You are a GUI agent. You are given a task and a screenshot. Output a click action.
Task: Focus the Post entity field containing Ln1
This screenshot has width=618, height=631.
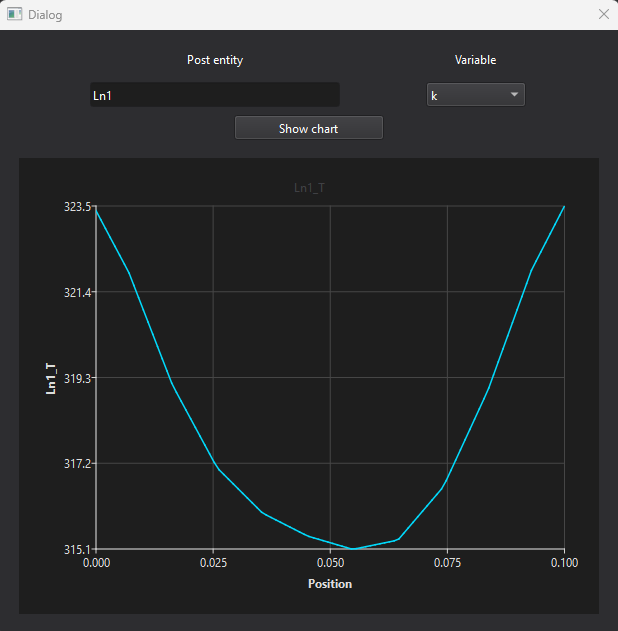(214, 95)
